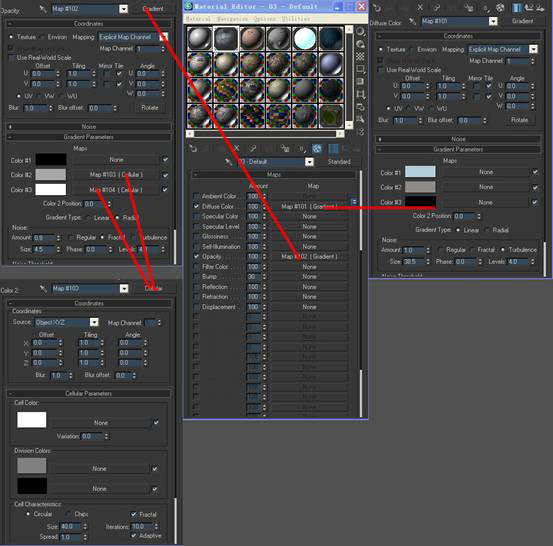Uncheck the Diffuse Color map checkbox

(196, 206)
